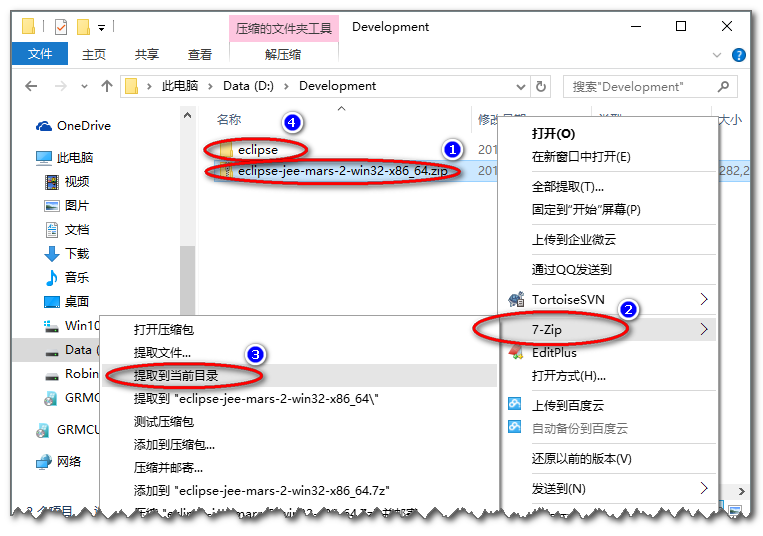Refresh the folder view
This screenshot has width=763, height=536.
click(x=541, y=87)
